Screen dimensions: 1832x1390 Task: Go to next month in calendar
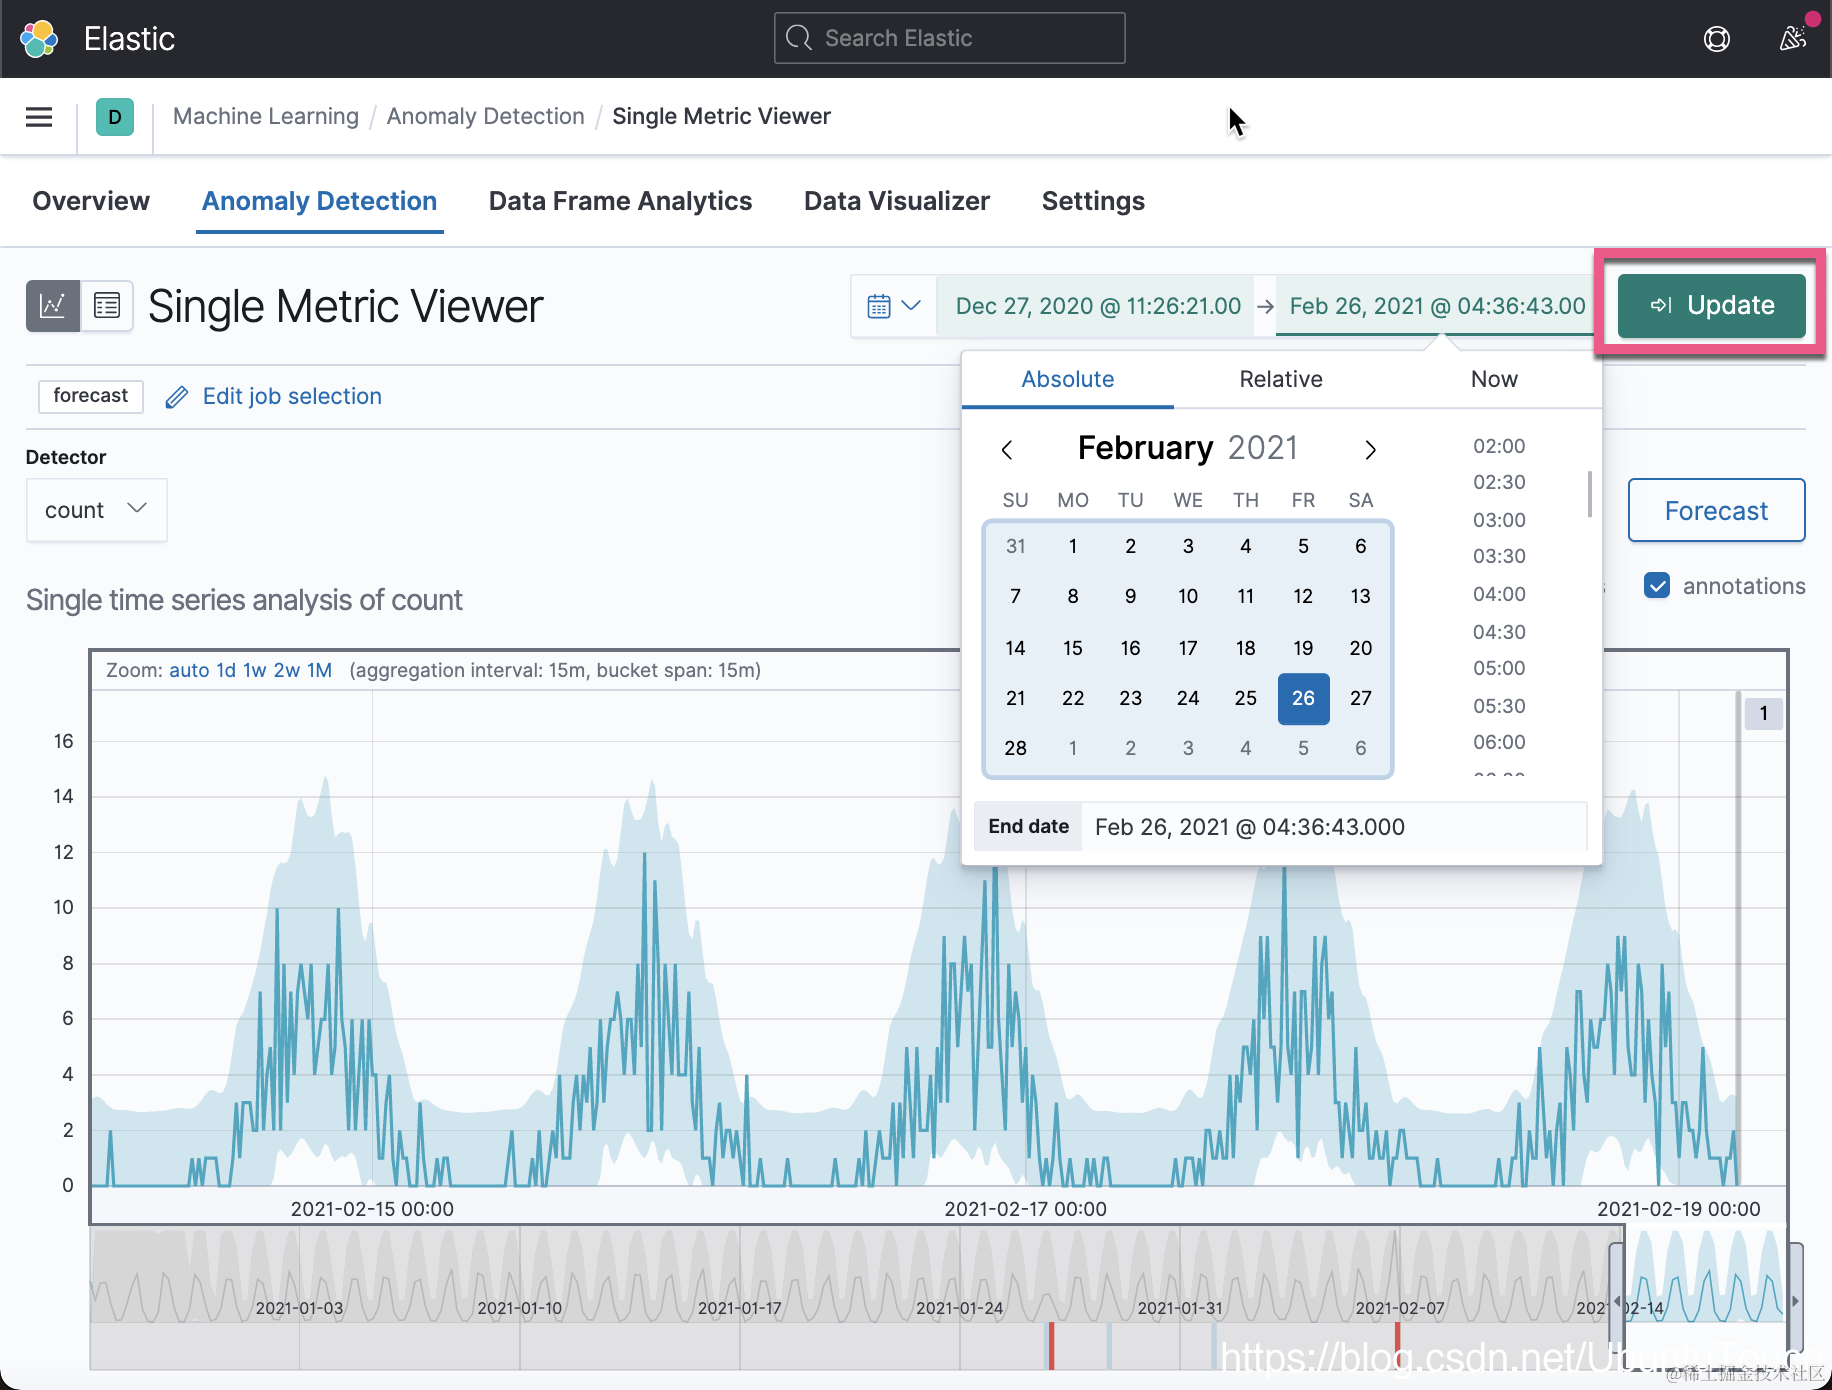tap(1370, 450)
